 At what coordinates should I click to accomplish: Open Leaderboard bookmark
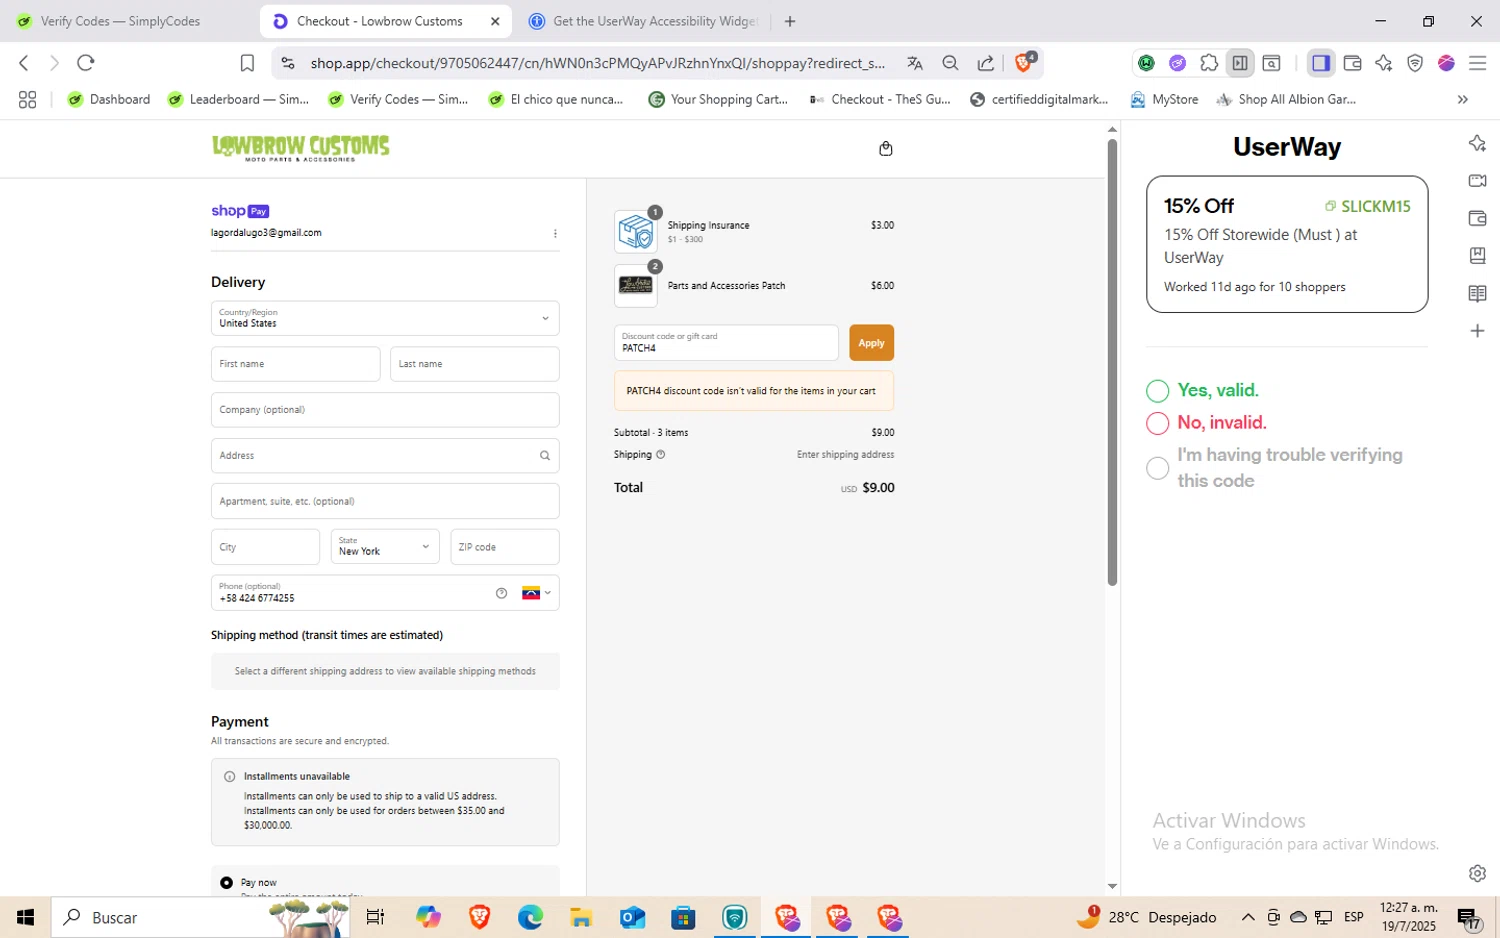239,99
